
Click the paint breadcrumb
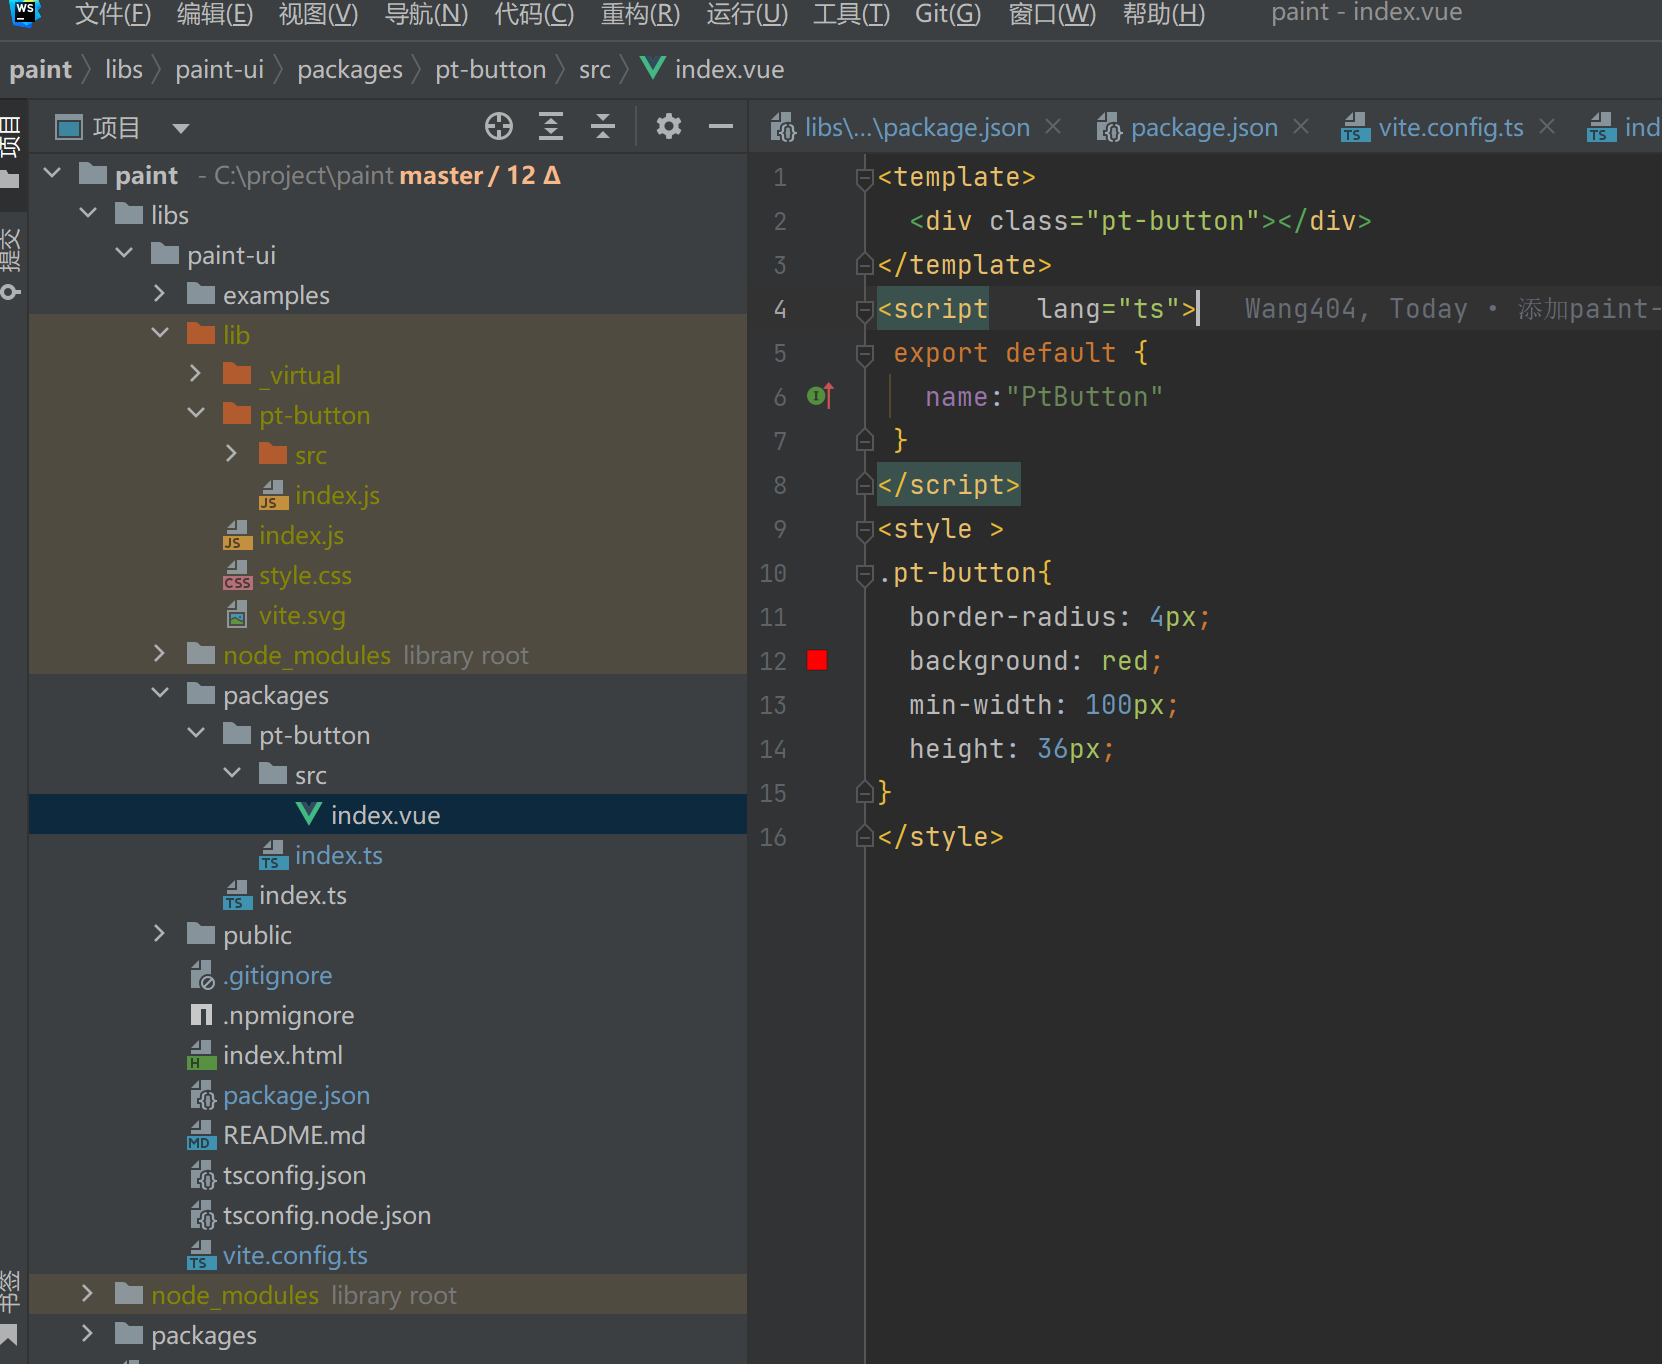pos(41,69)
